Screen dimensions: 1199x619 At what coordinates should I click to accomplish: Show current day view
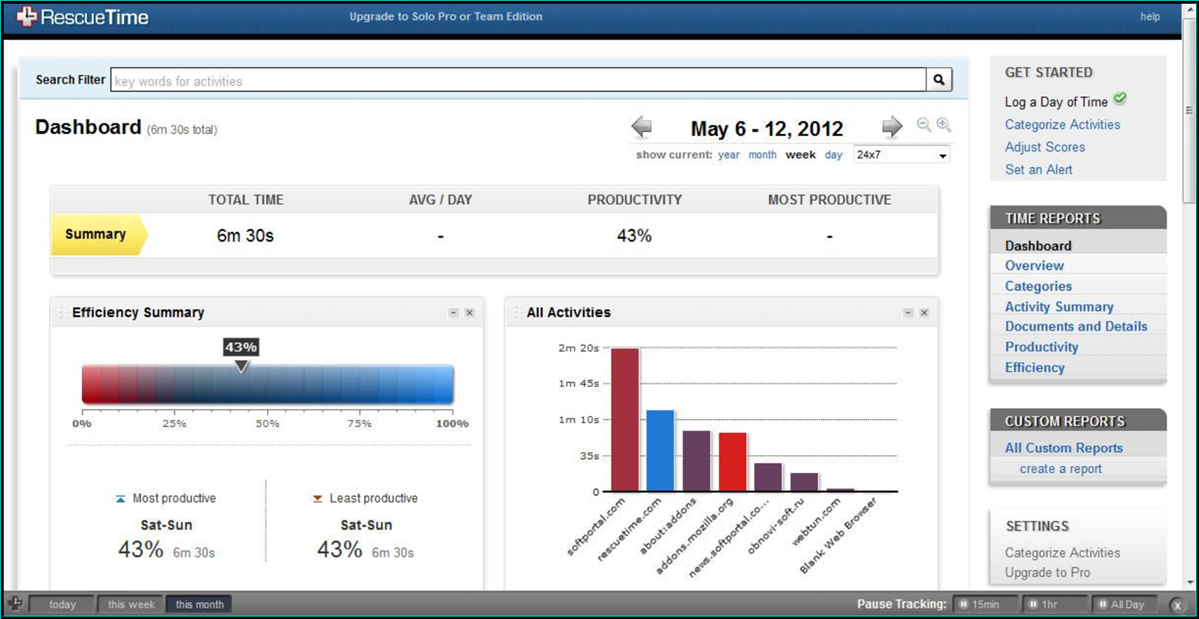pyautogui.click(x=833, y=155)
